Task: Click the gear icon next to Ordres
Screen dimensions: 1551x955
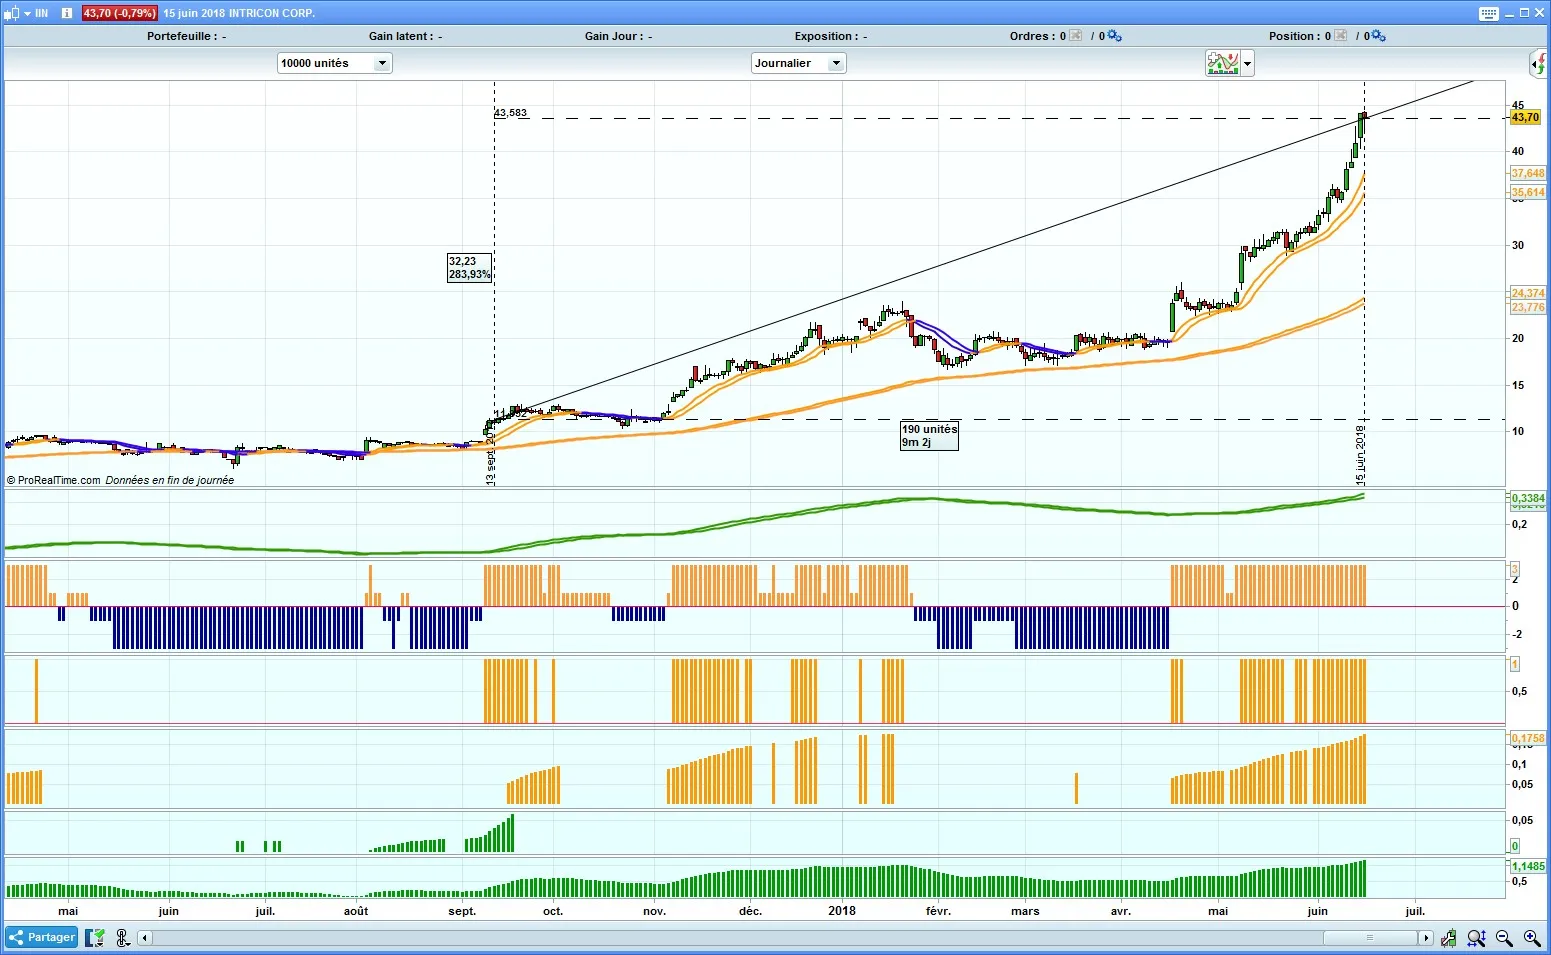Action: (x=1114, y=36)
